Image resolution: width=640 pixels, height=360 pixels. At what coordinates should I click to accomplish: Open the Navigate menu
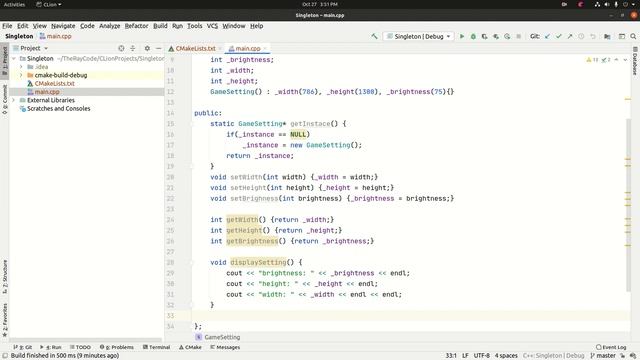[x=63, y=26]
